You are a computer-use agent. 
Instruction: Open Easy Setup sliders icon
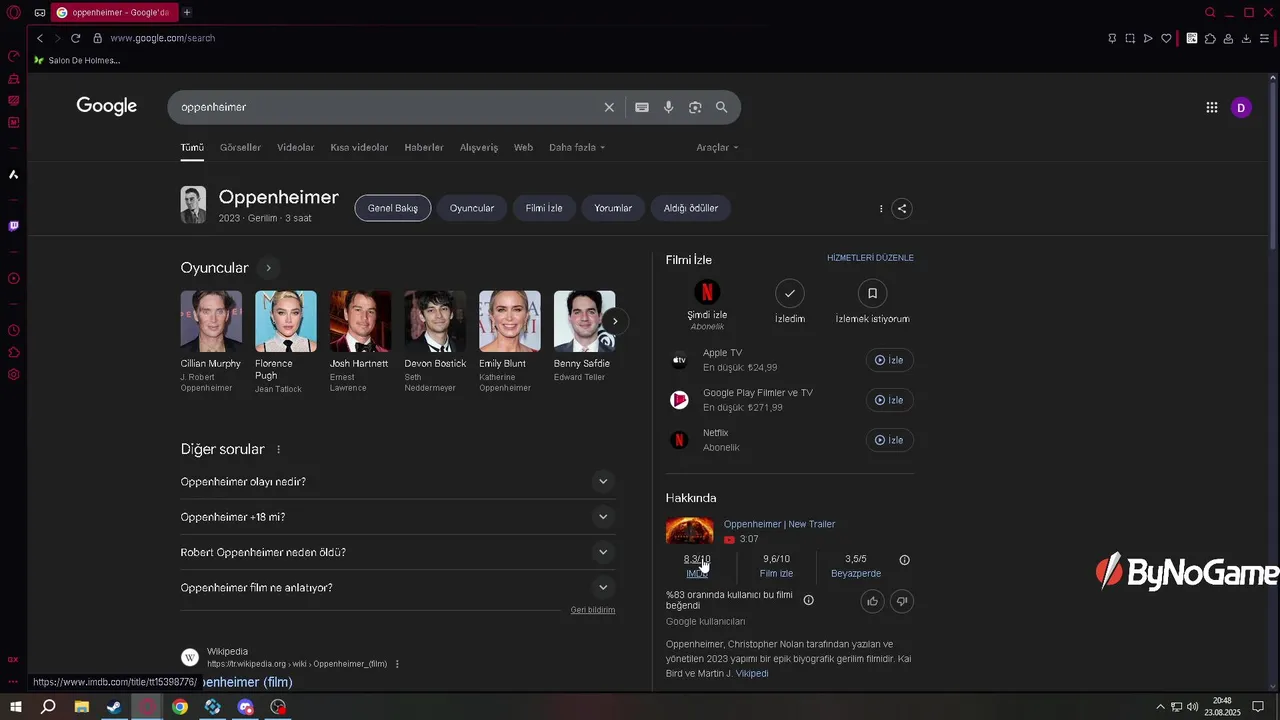pyautogui.click(x=1264, y=38)
